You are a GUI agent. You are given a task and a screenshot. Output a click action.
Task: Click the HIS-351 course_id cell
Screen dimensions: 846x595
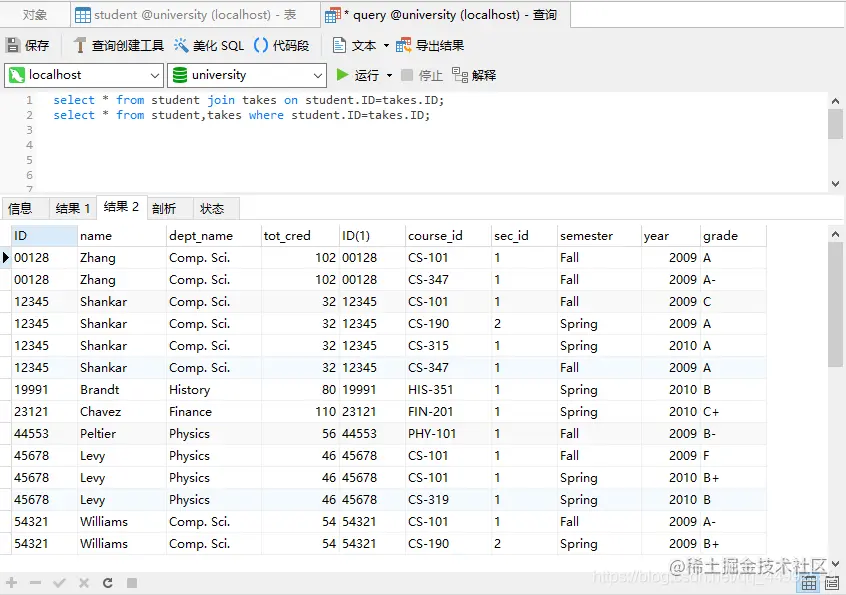448,389
